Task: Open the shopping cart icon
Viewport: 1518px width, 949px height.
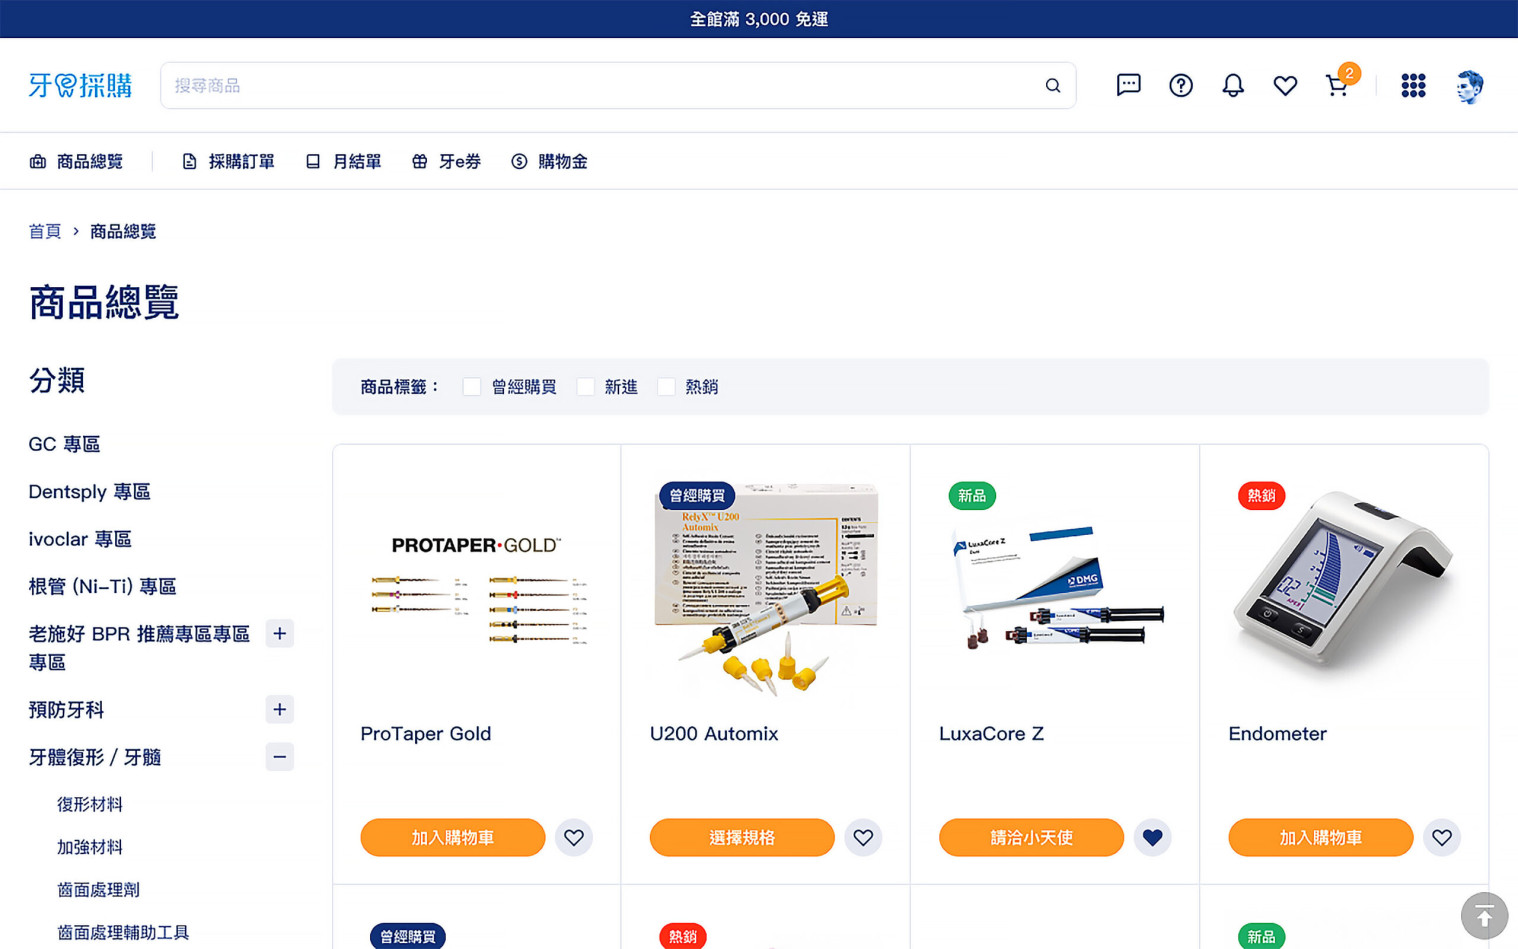Action: [x=1337, y=85]
